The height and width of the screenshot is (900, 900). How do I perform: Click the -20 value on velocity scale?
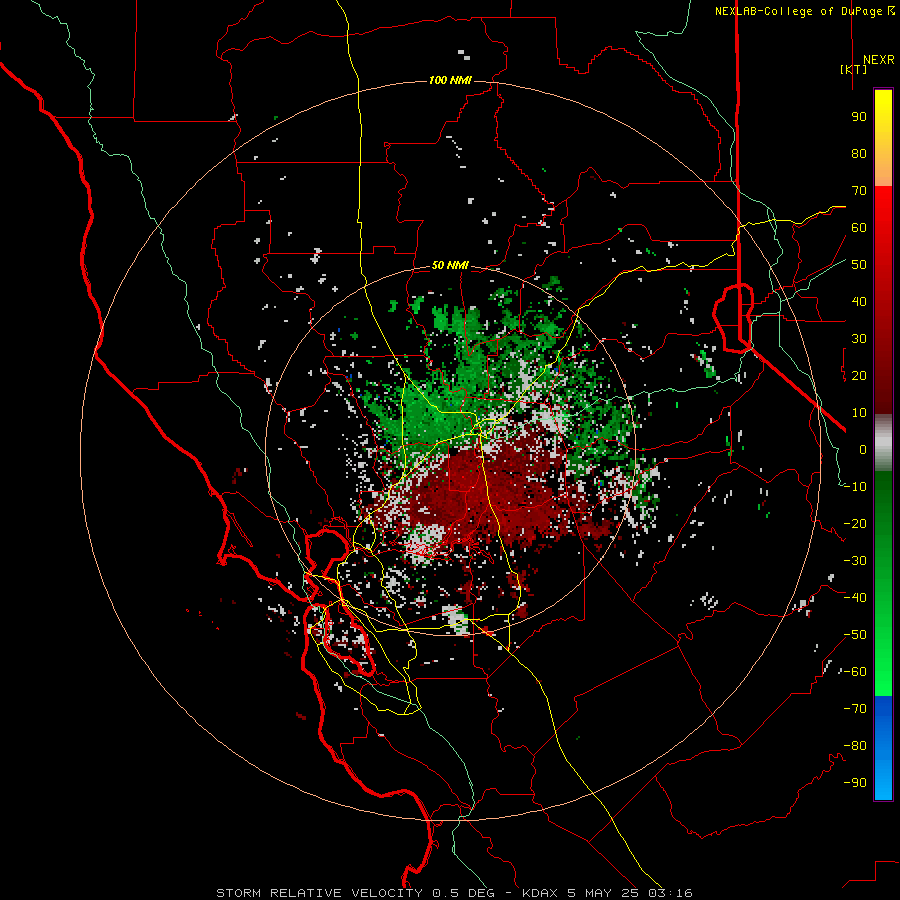click(855, 523)
